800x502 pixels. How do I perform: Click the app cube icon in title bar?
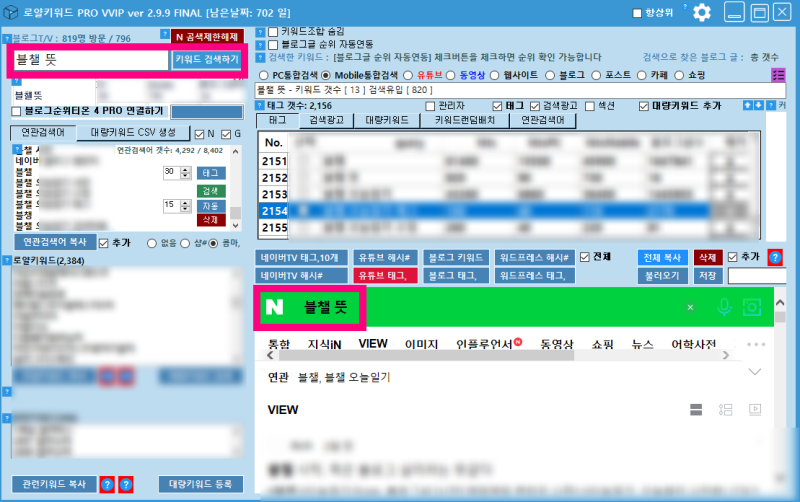[11, 12]
